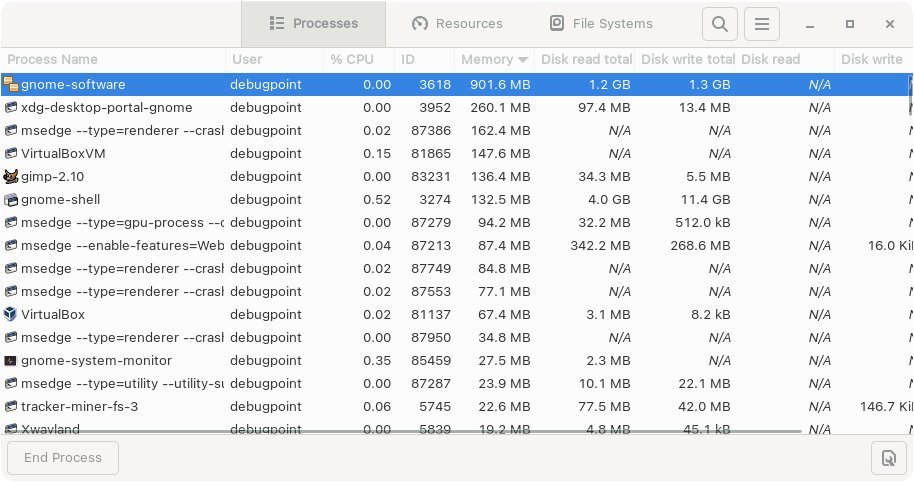Sort by % CPU column header
Viewport: 914px width, 482px height.
point(359,59)
